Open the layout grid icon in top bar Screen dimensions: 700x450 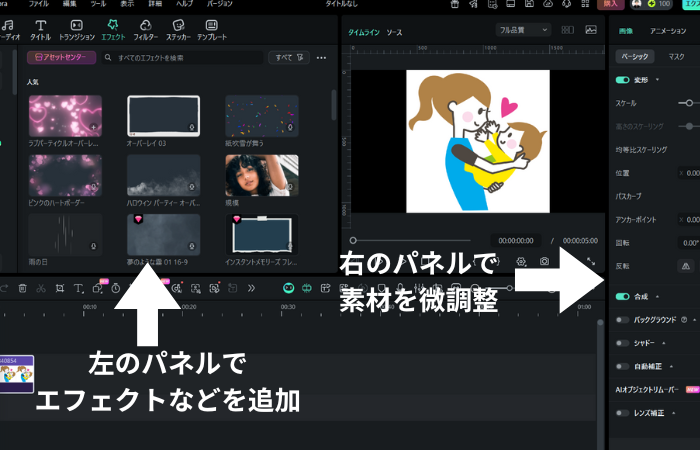[585, 4]
